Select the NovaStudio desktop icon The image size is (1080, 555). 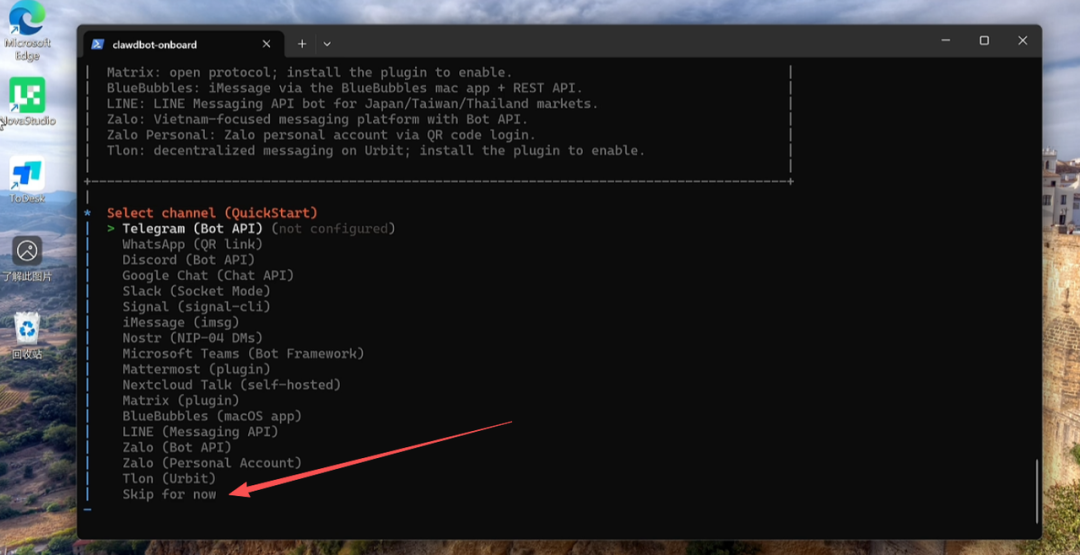click(27, 98)
